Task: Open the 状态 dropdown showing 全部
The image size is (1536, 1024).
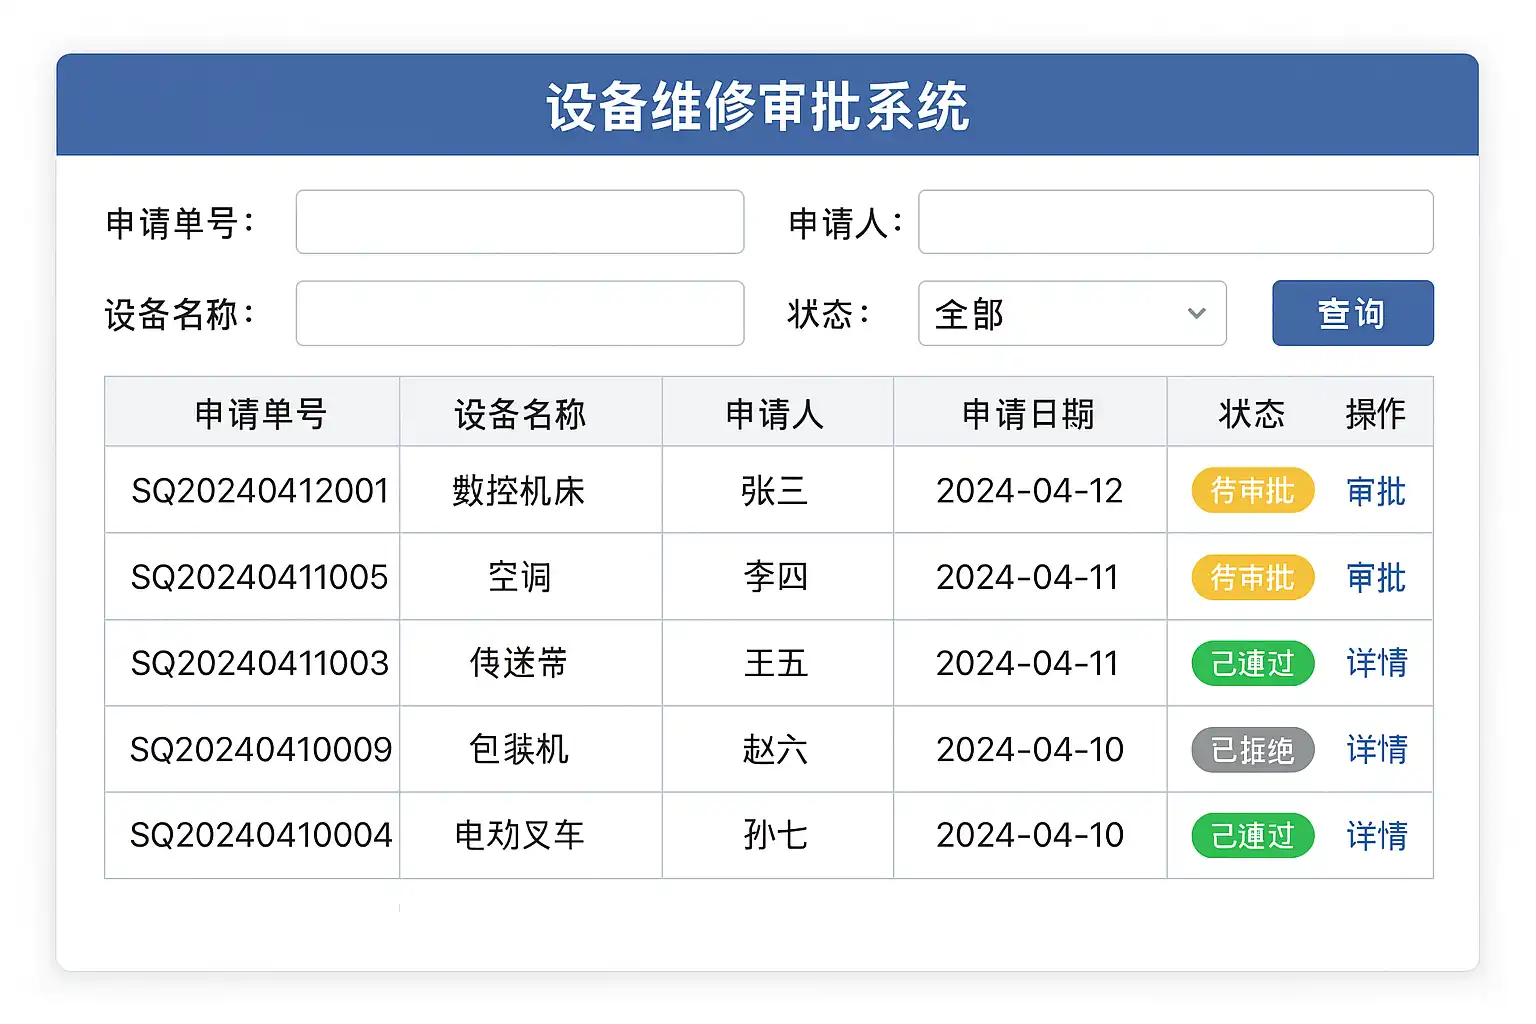Action: [1071, 313]
